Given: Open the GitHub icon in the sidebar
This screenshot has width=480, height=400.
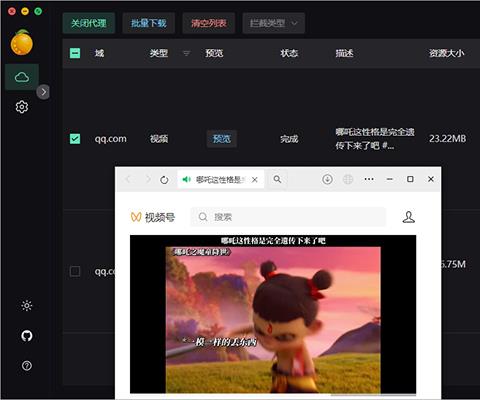Looking at the screenshot, I should [27, 336].
